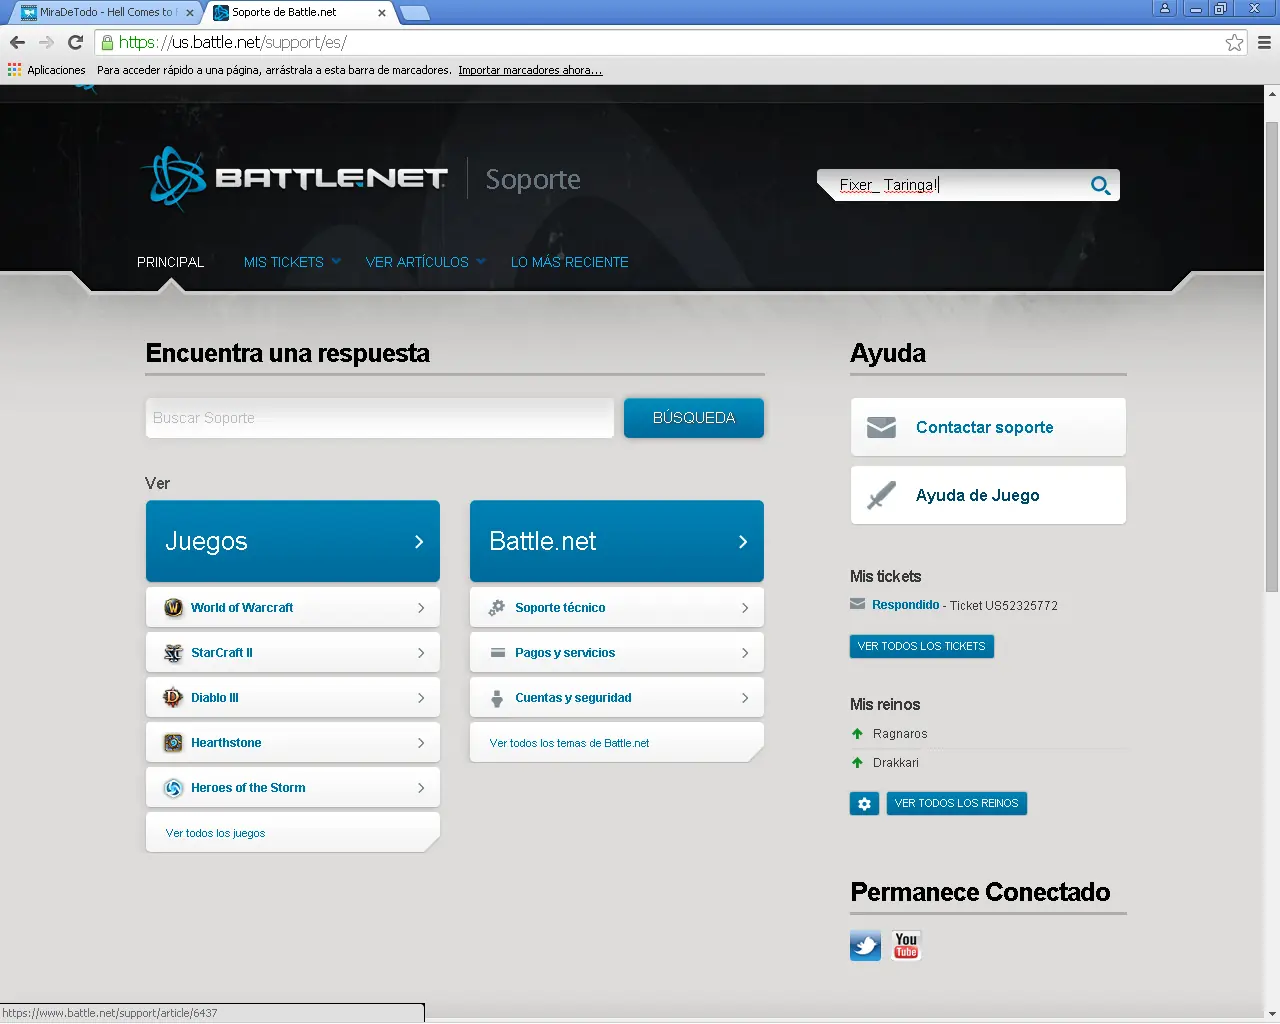The image size is (1280, 1024).
Task: Click the search magnifier icon in header
Action: point(1100,185)
